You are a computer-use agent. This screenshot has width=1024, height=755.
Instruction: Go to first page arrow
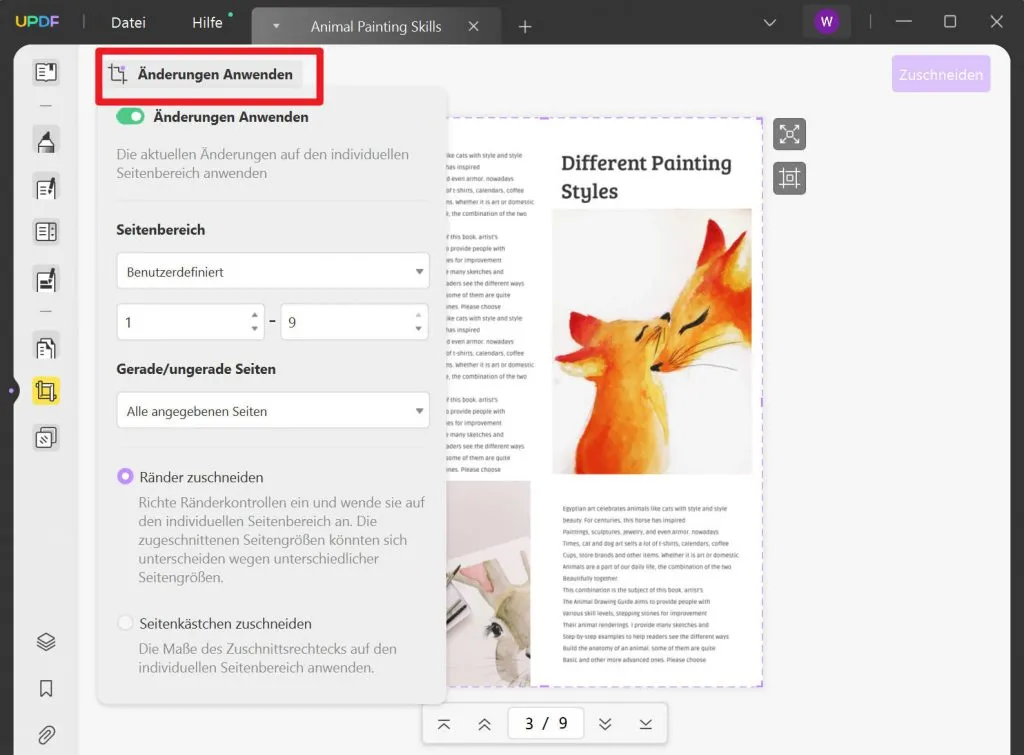(x=444, y=724)
